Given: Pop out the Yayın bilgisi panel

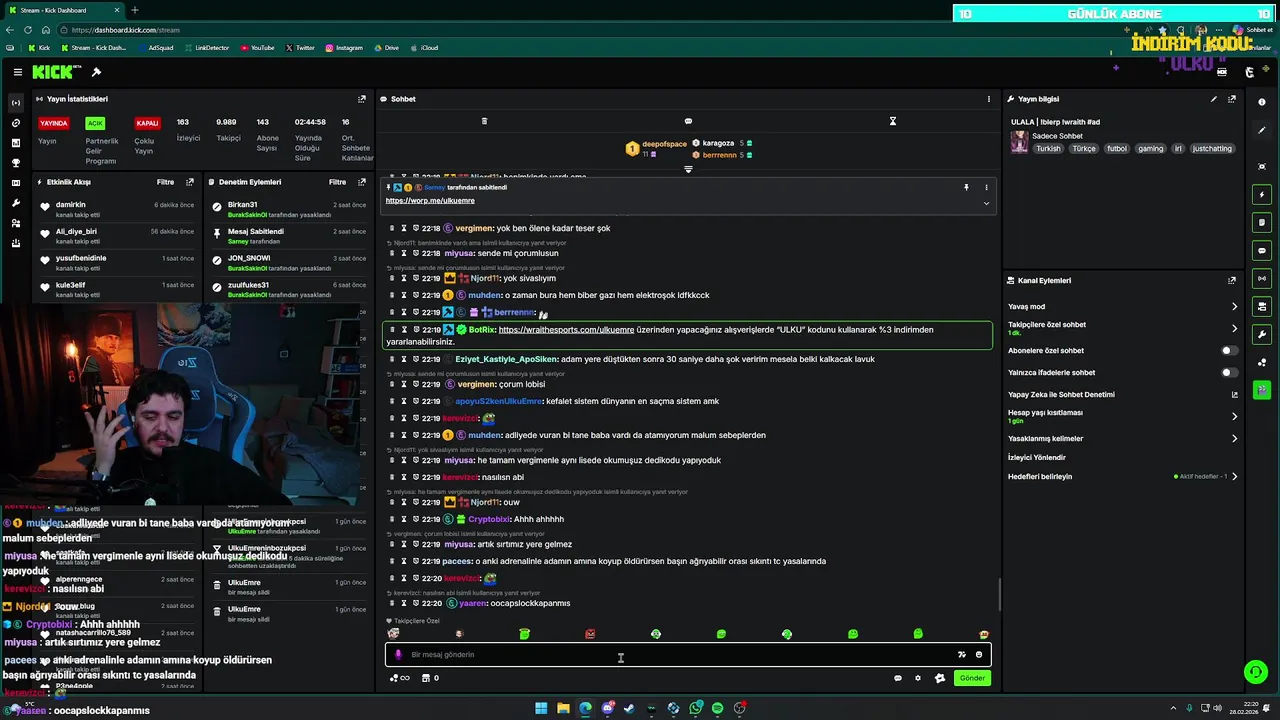Looking at the screenshot, I should click(1232, 99).
